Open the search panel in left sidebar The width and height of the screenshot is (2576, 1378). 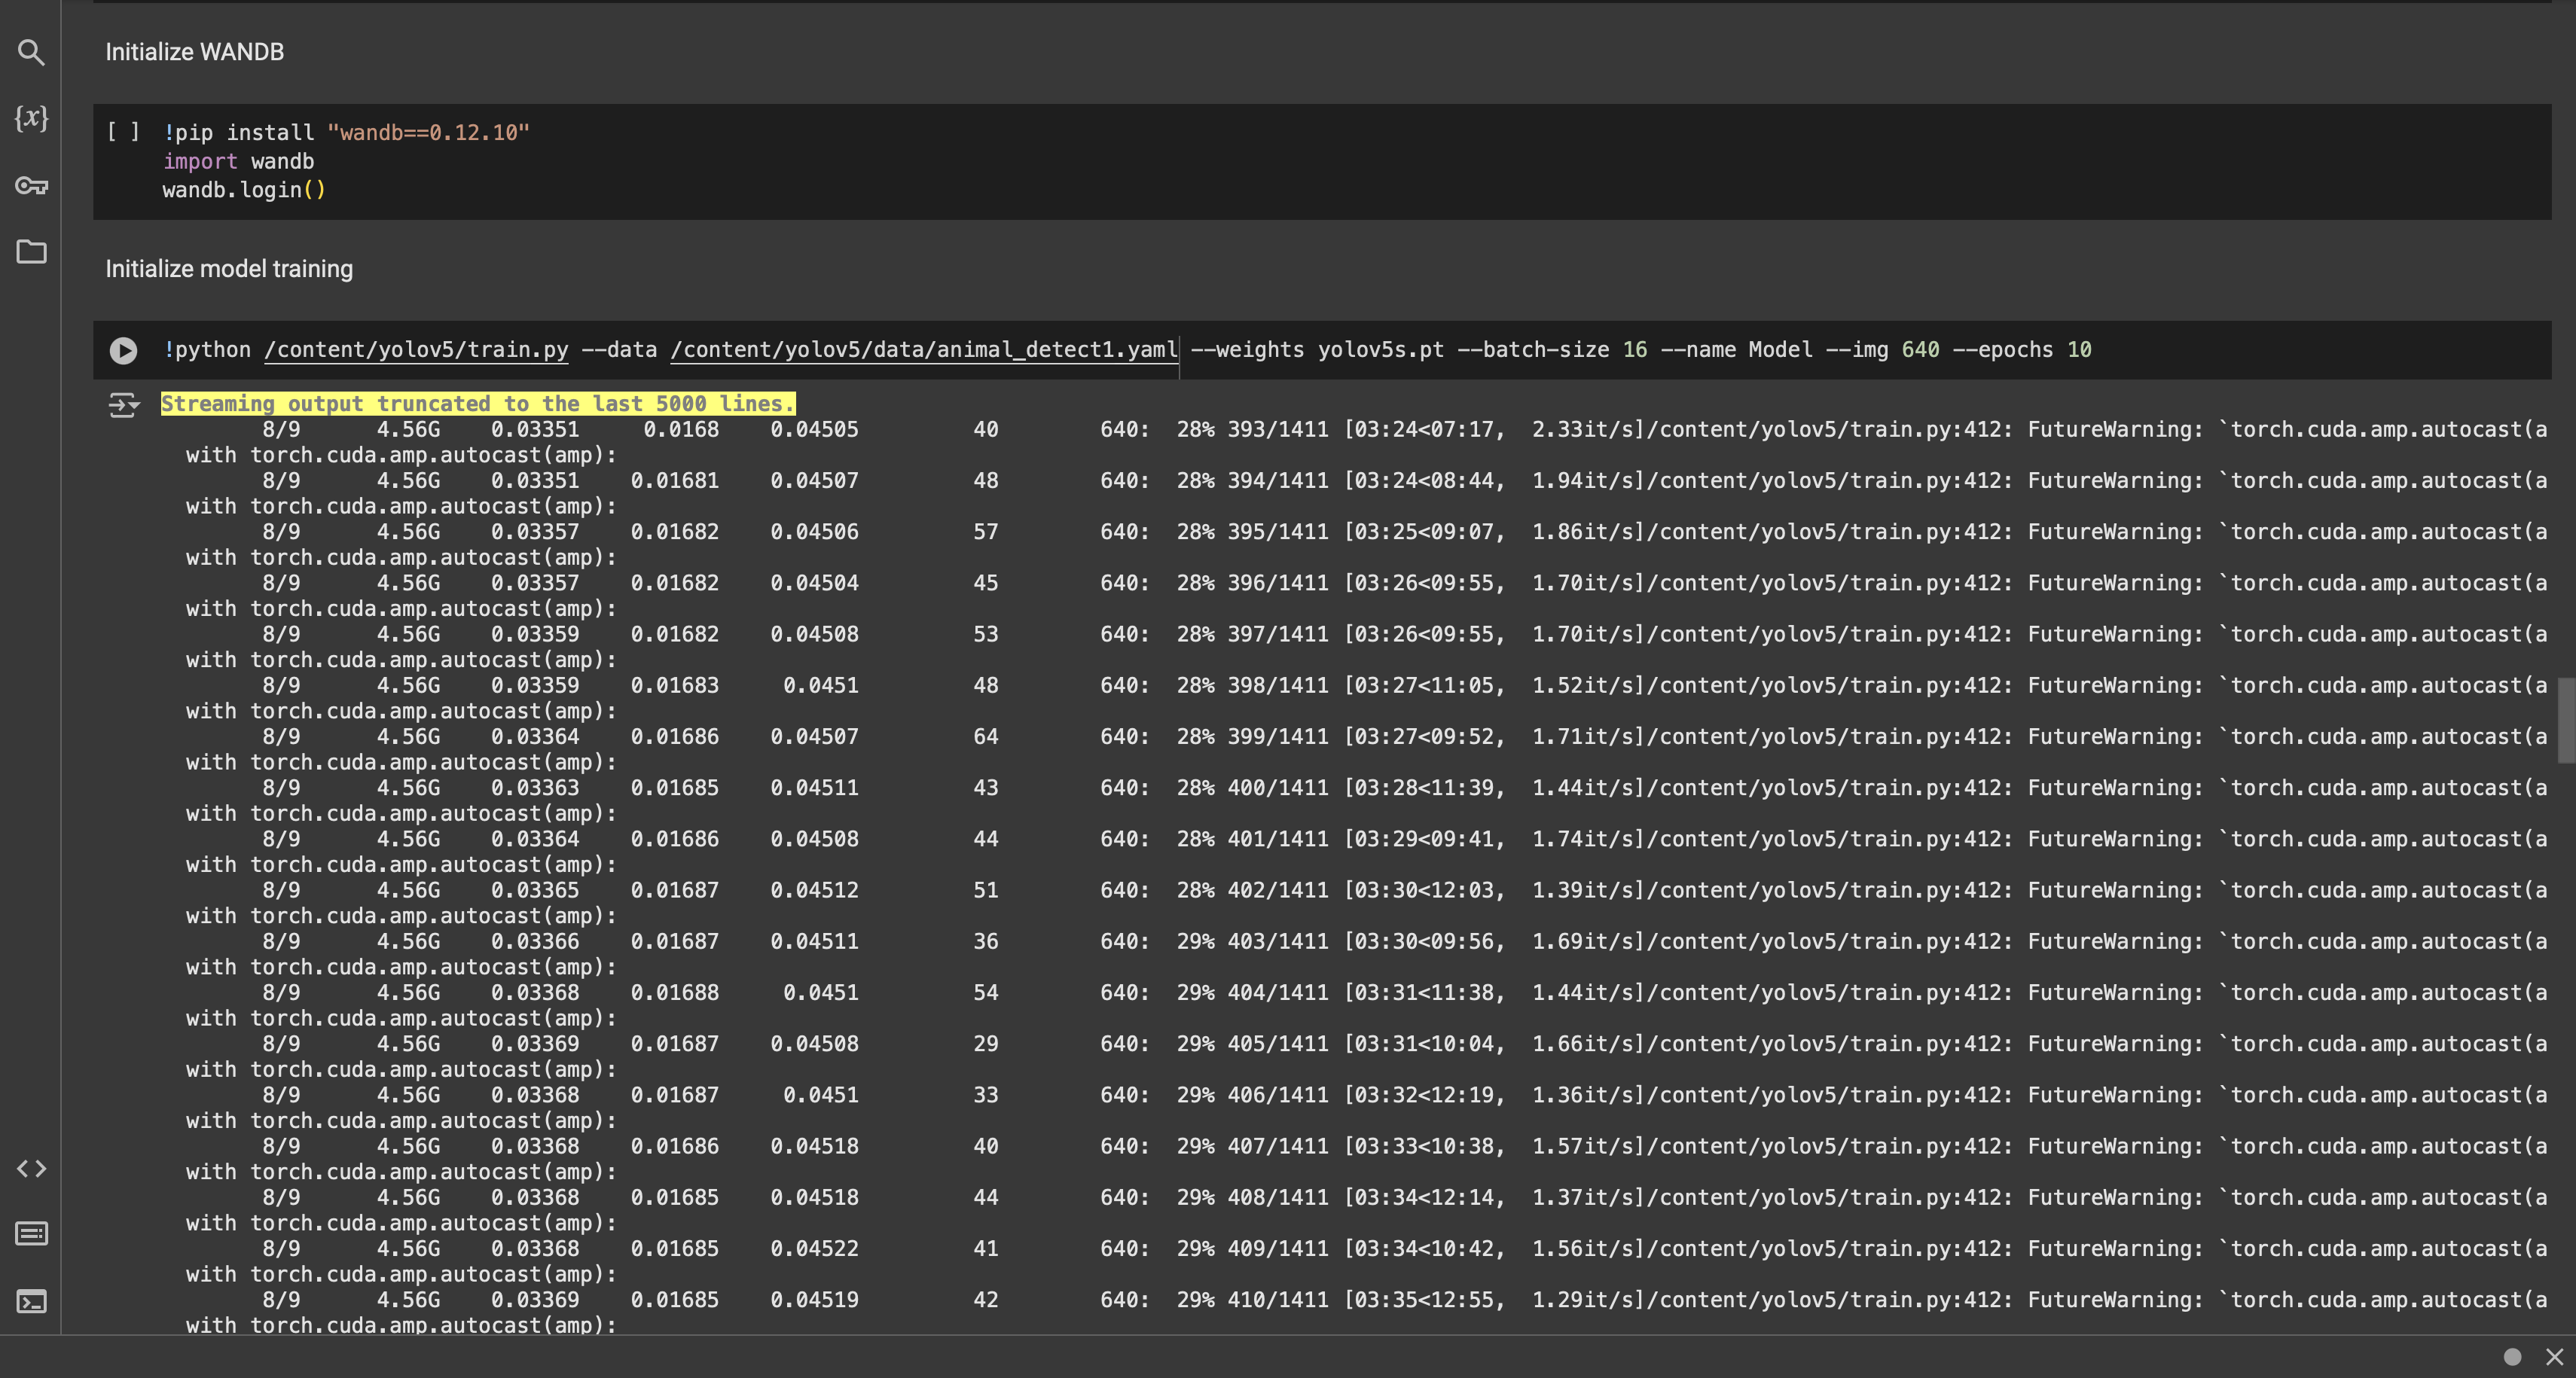coord(31,52)
